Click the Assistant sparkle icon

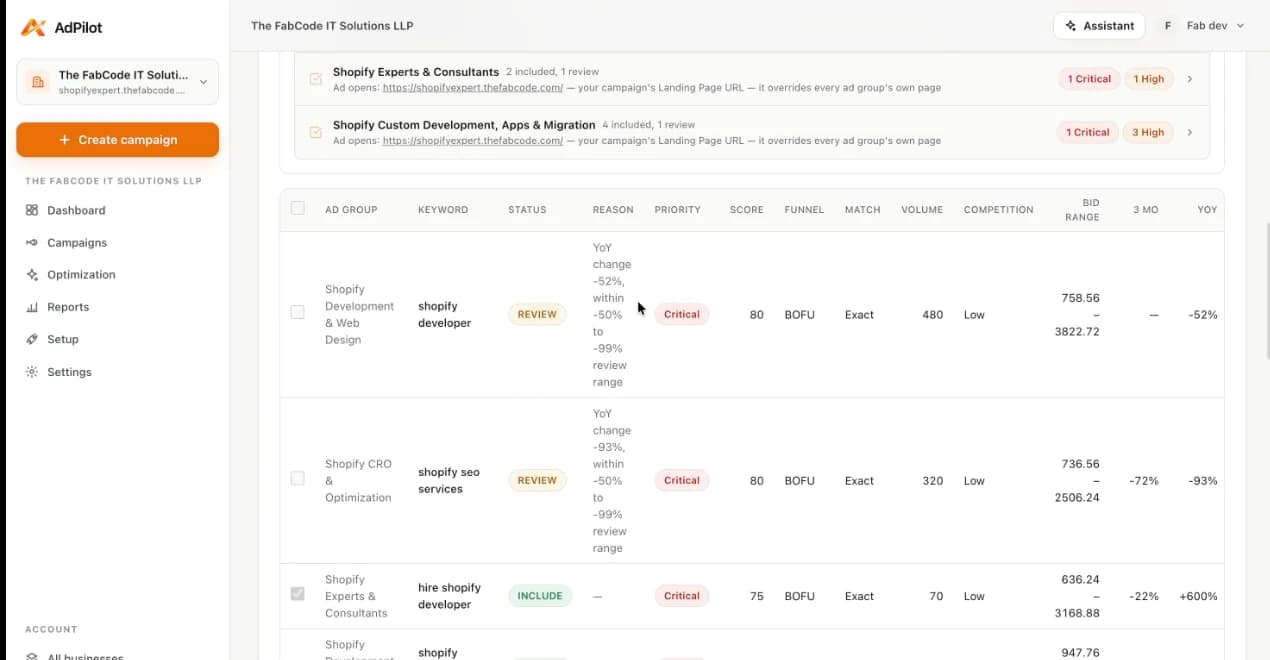point(1071,26)
